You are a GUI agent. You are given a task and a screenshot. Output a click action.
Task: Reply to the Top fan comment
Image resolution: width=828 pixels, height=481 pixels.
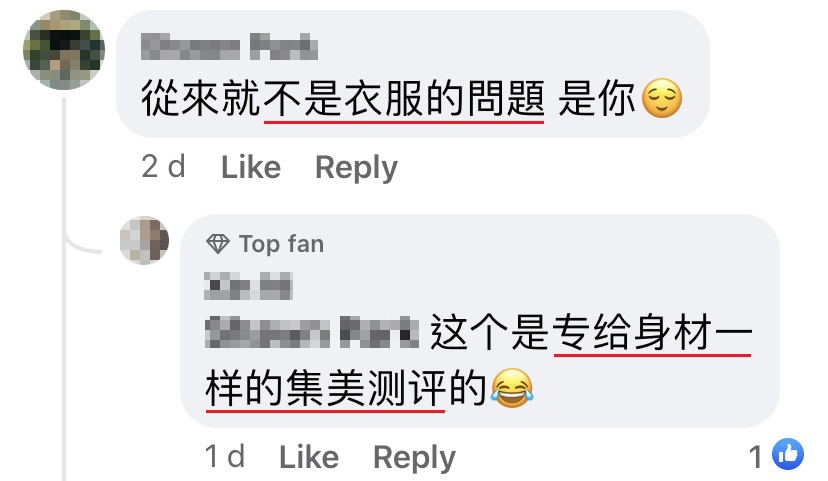coord(415,458)
